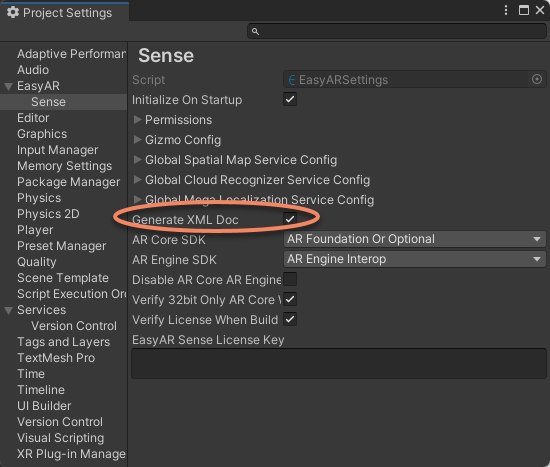Open Tags and Layers settings
The height and width of the screenshot is (467, 550).
pos(63,342)
